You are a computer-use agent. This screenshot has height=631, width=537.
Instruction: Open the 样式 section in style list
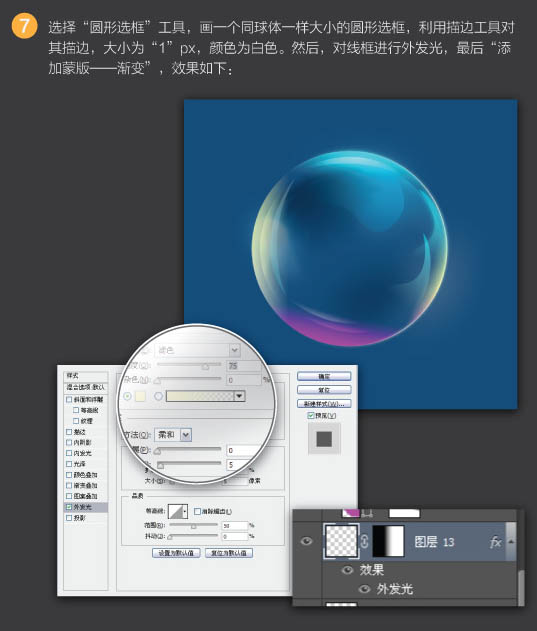coord(85,376)
